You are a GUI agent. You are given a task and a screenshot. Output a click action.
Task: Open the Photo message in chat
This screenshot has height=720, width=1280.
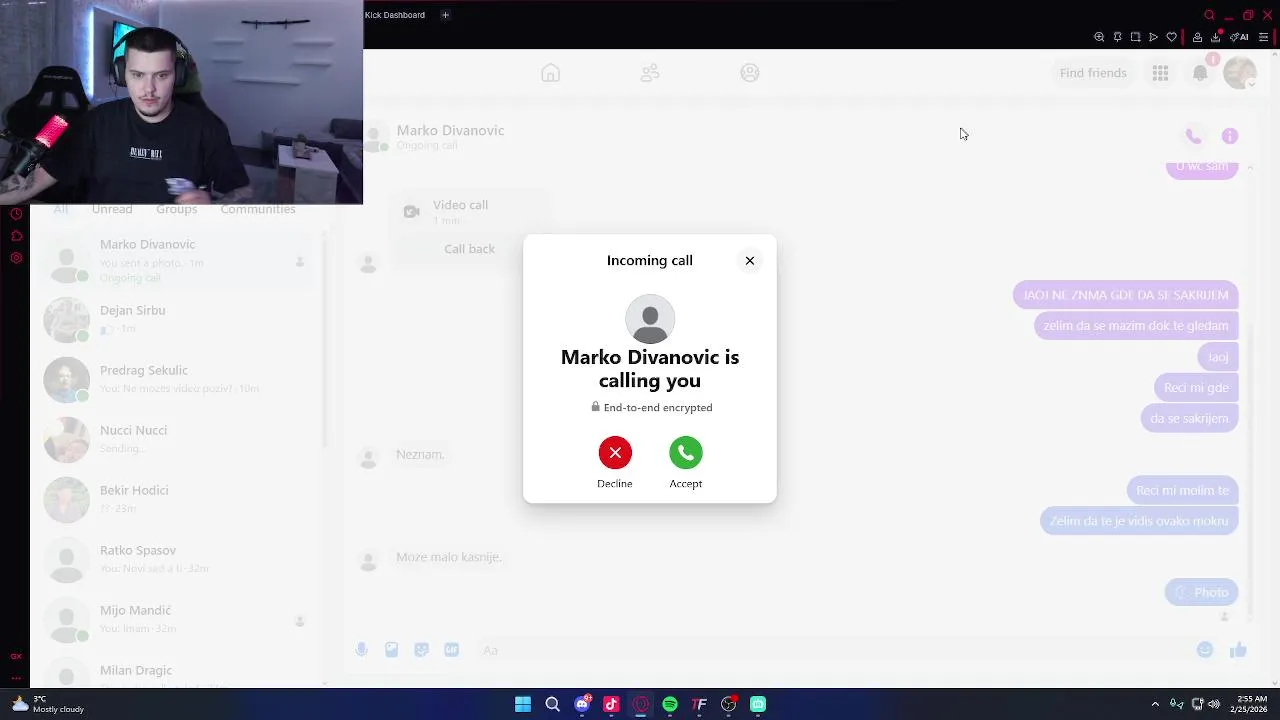(x=1201, y=592)
